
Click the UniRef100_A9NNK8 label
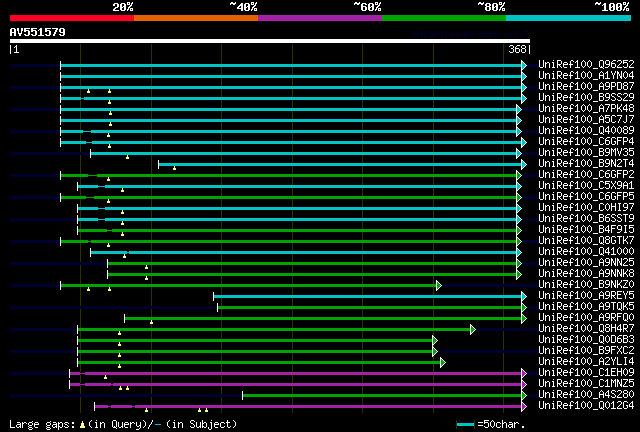point(586,274)
